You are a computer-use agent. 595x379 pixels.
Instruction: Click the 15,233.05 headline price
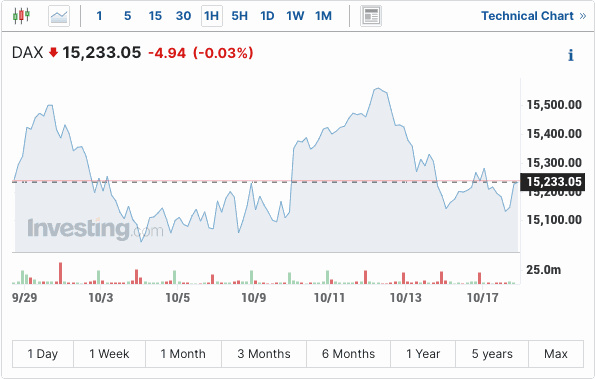coord(102,53)
